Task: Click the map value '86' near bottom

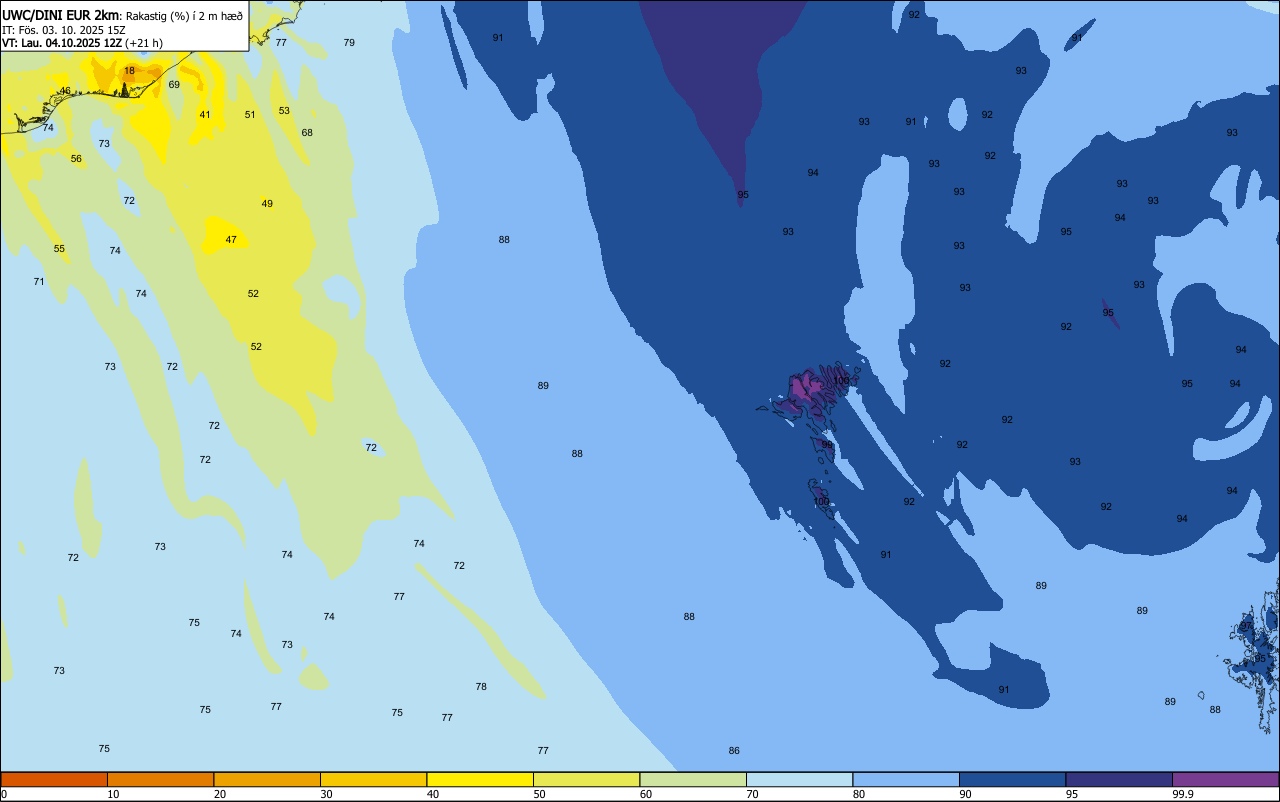Action: click(x=734, y=751)
